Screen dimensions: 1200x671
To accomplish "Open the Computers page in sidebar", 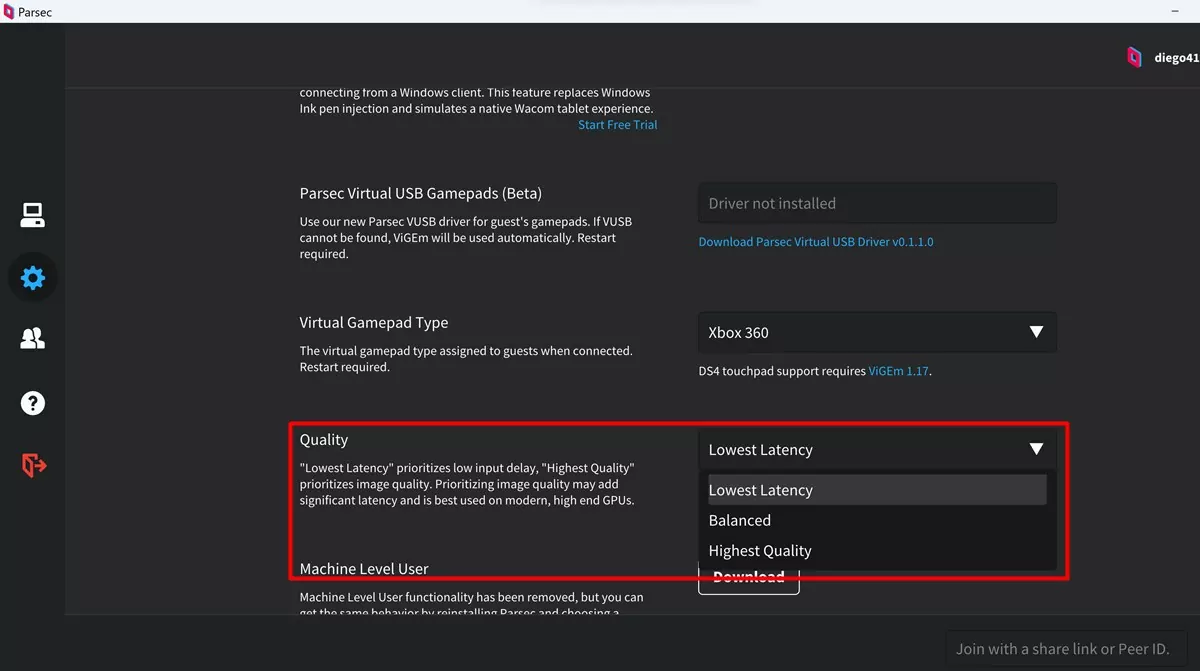I will pos(32,215).
